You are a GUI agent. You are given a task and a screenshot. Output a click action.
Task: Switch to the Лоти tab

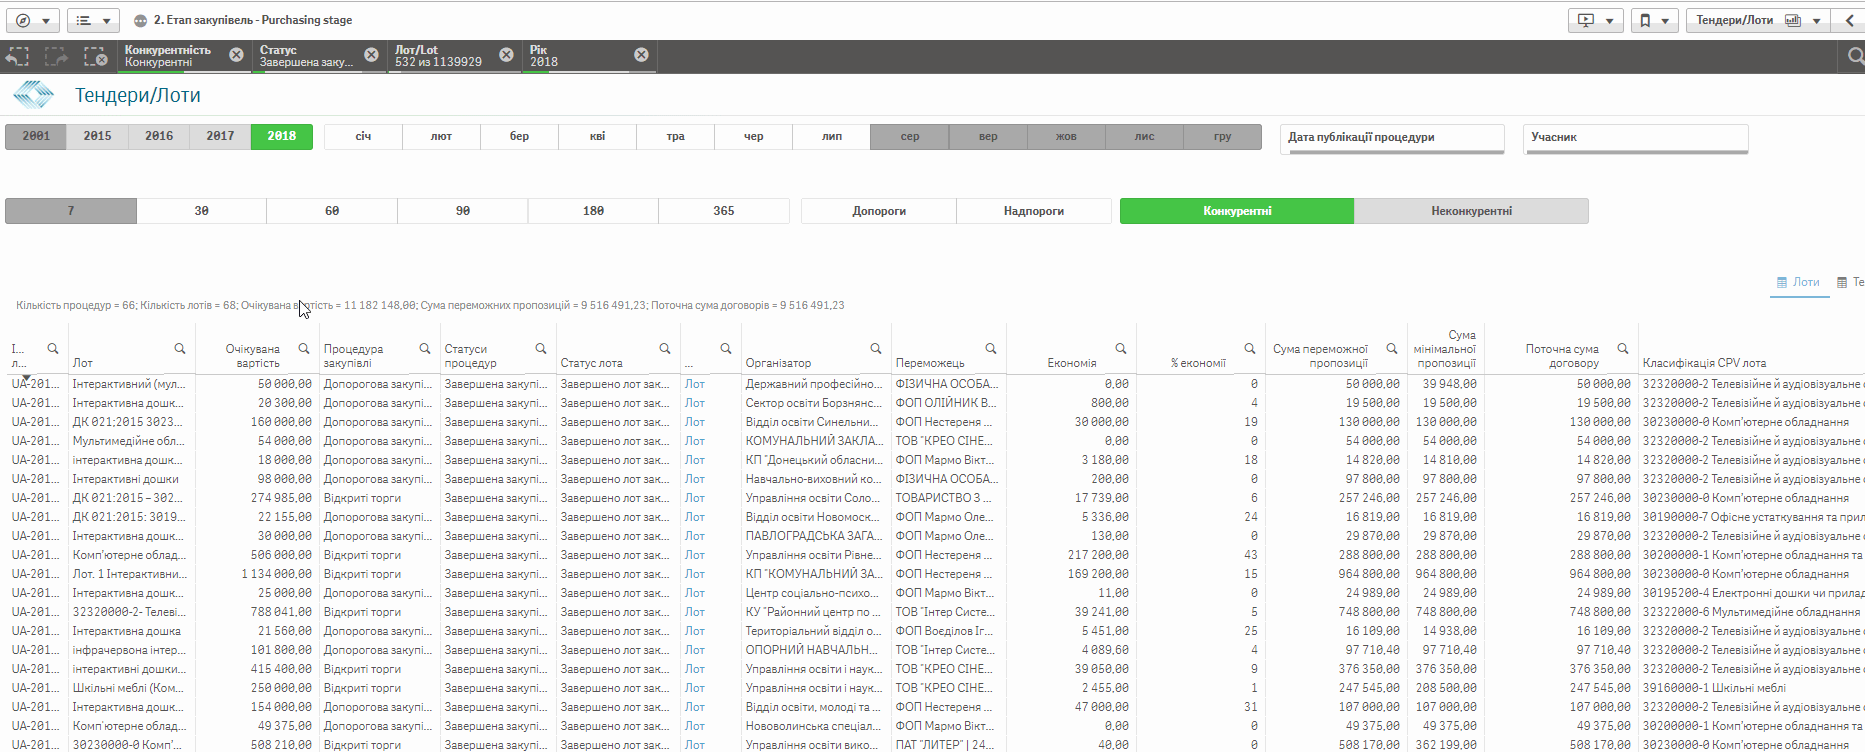(x=1798, y=283)
